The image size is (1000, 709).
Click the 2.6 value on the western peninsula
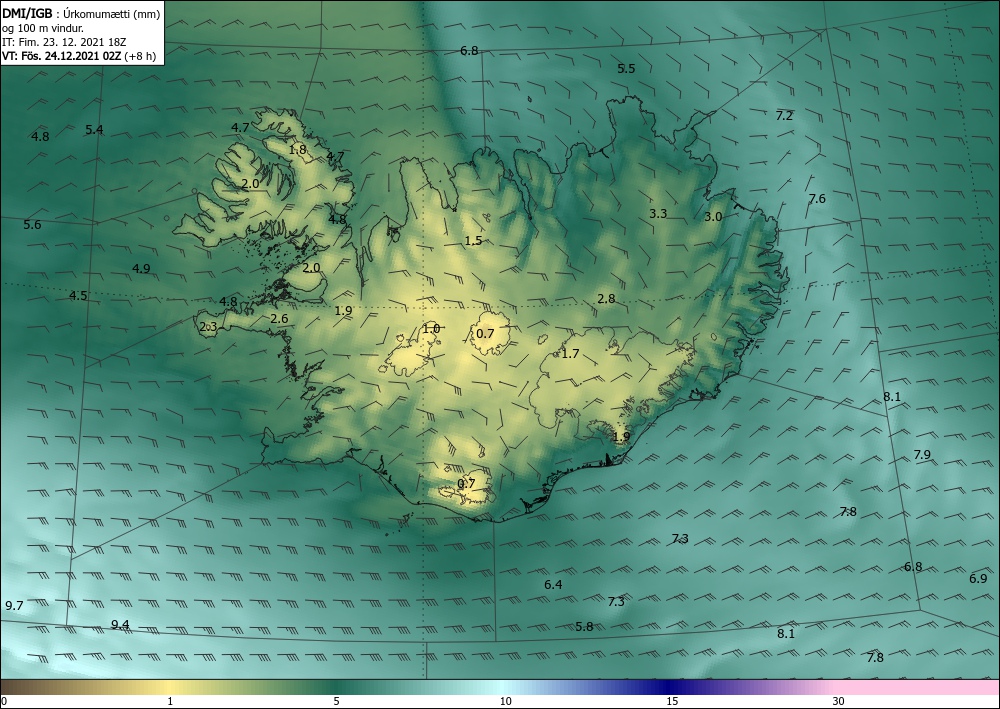[x=279, y=319]
